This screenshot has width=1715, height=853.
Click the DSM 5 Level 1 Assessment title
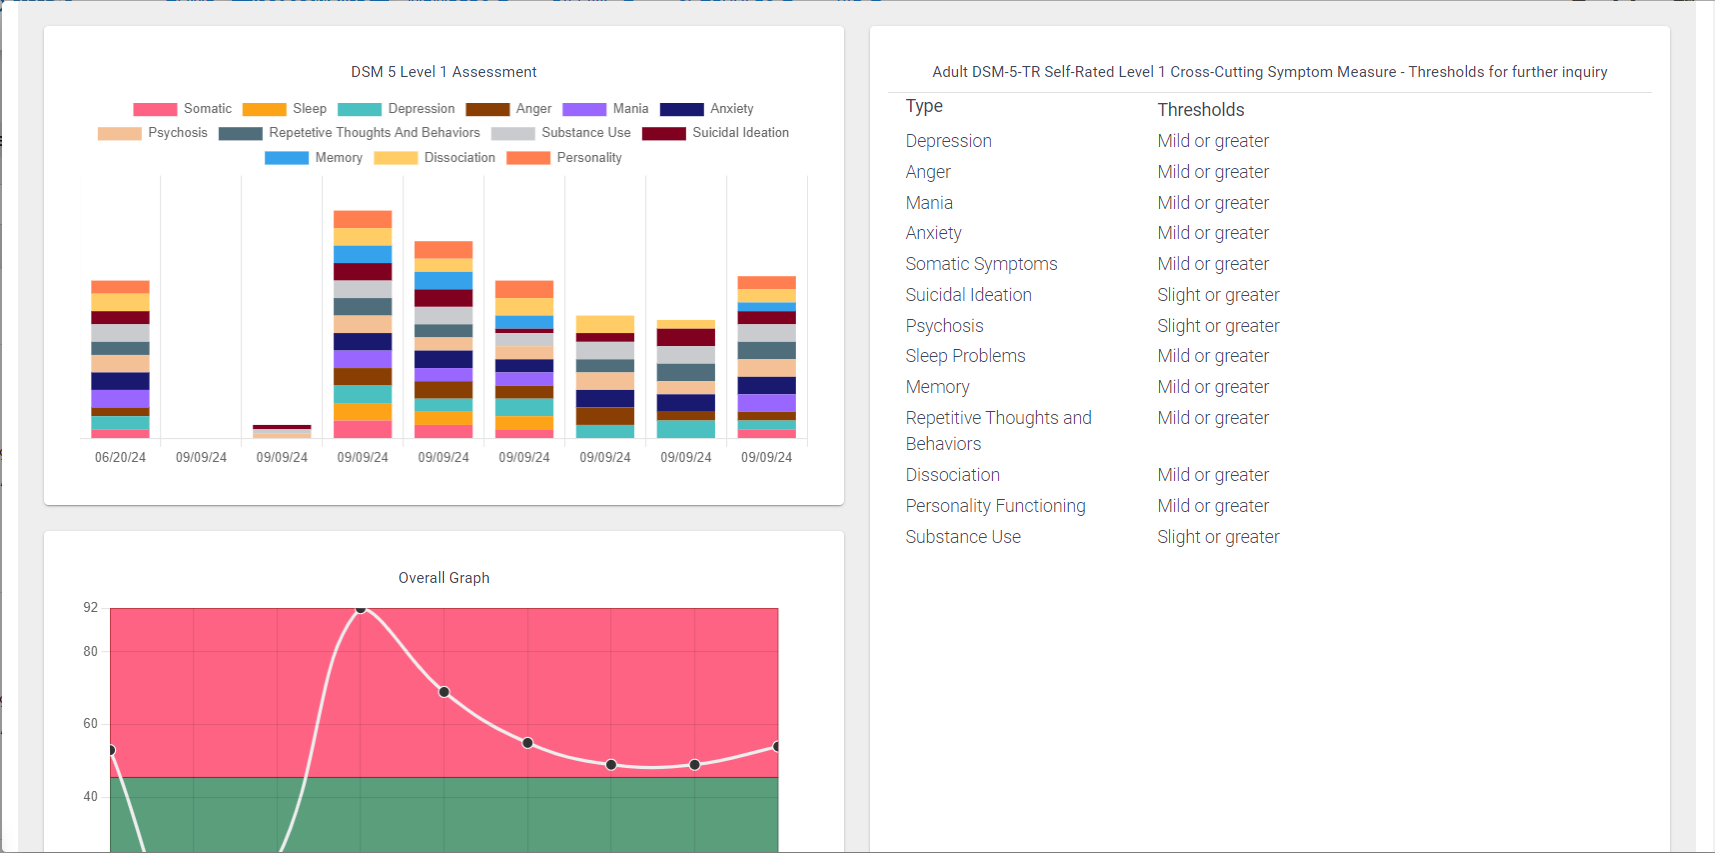pyautogui.click(x=444, y=72)
